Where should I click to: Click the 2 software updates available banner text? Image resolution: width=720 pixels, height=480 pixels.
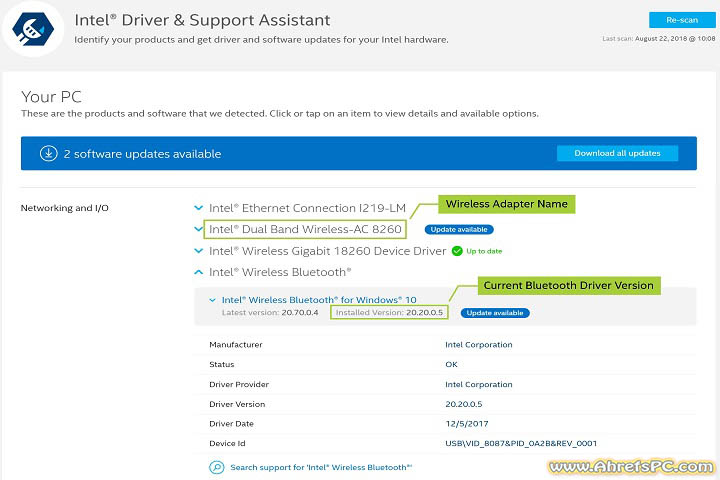[x=142, y=154]
